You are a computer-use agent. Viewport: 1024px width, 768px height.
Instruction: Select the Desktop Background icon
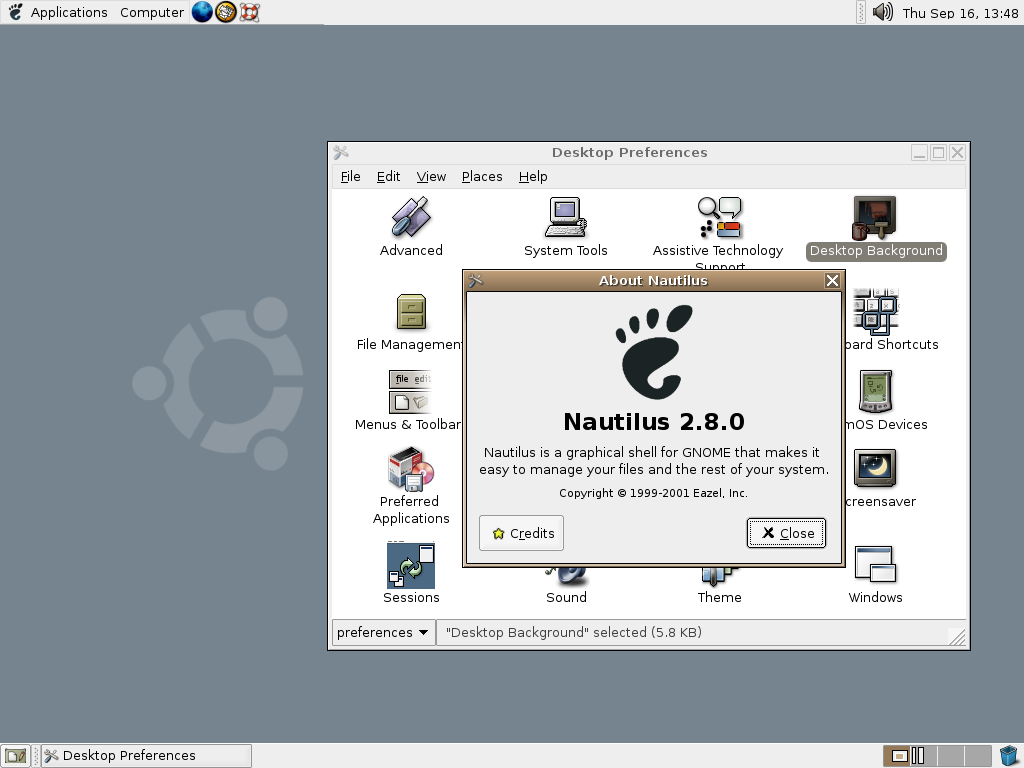(875, 218)
